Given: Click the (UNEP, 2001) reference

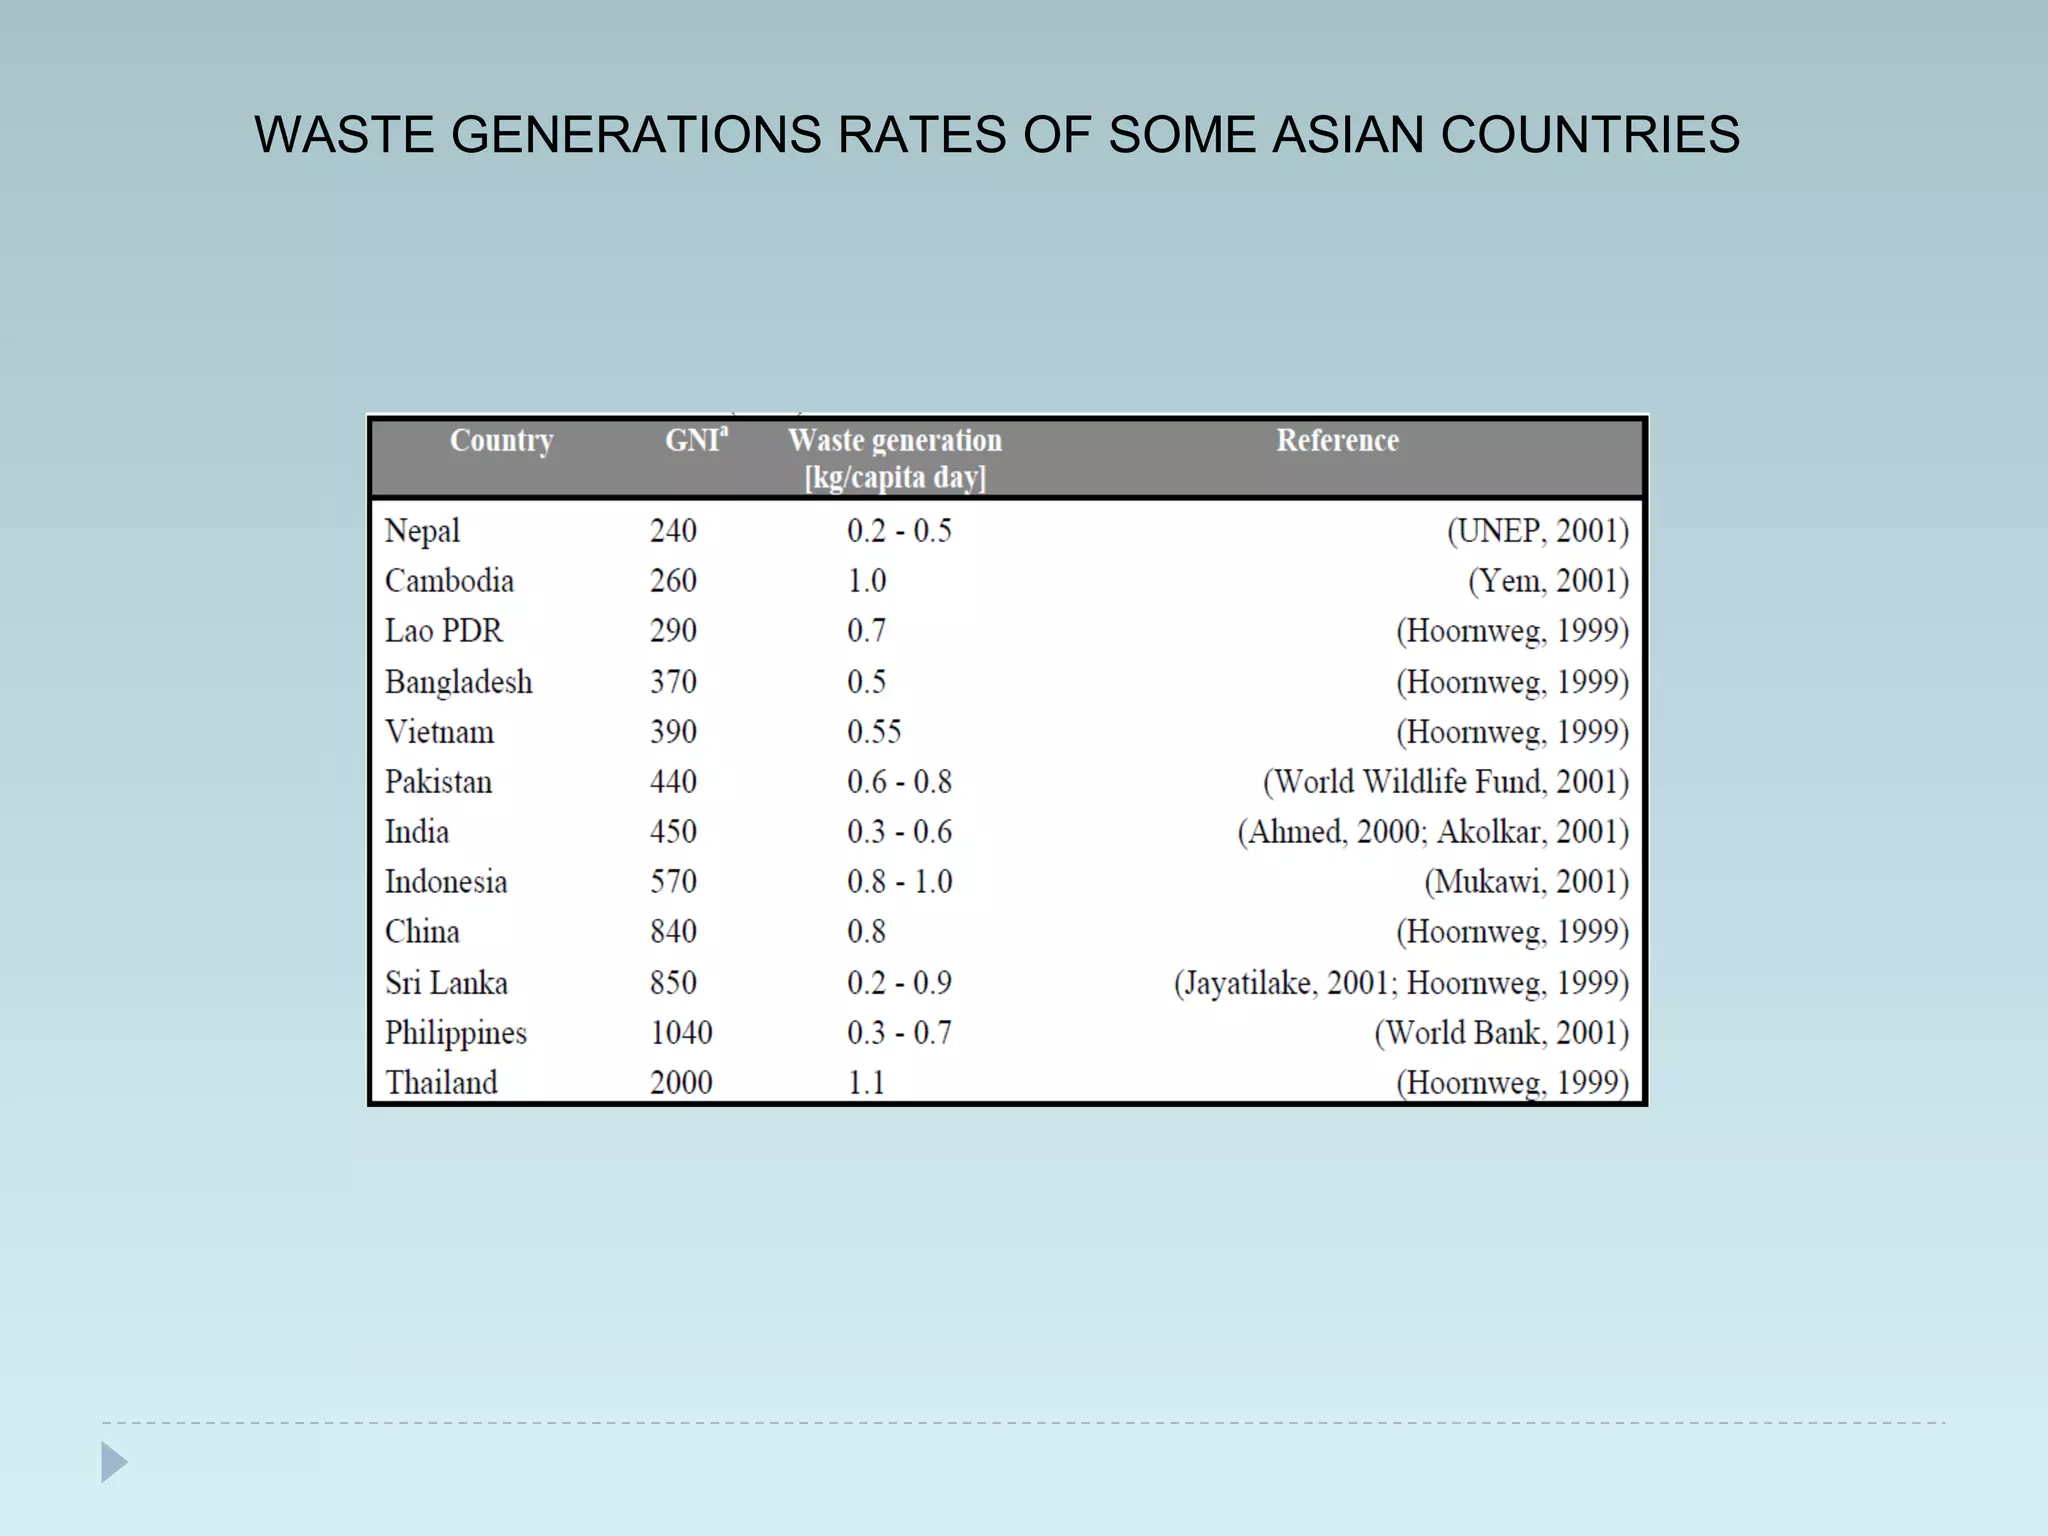Looking at the screenshot, I should [x=1538, y=531].
